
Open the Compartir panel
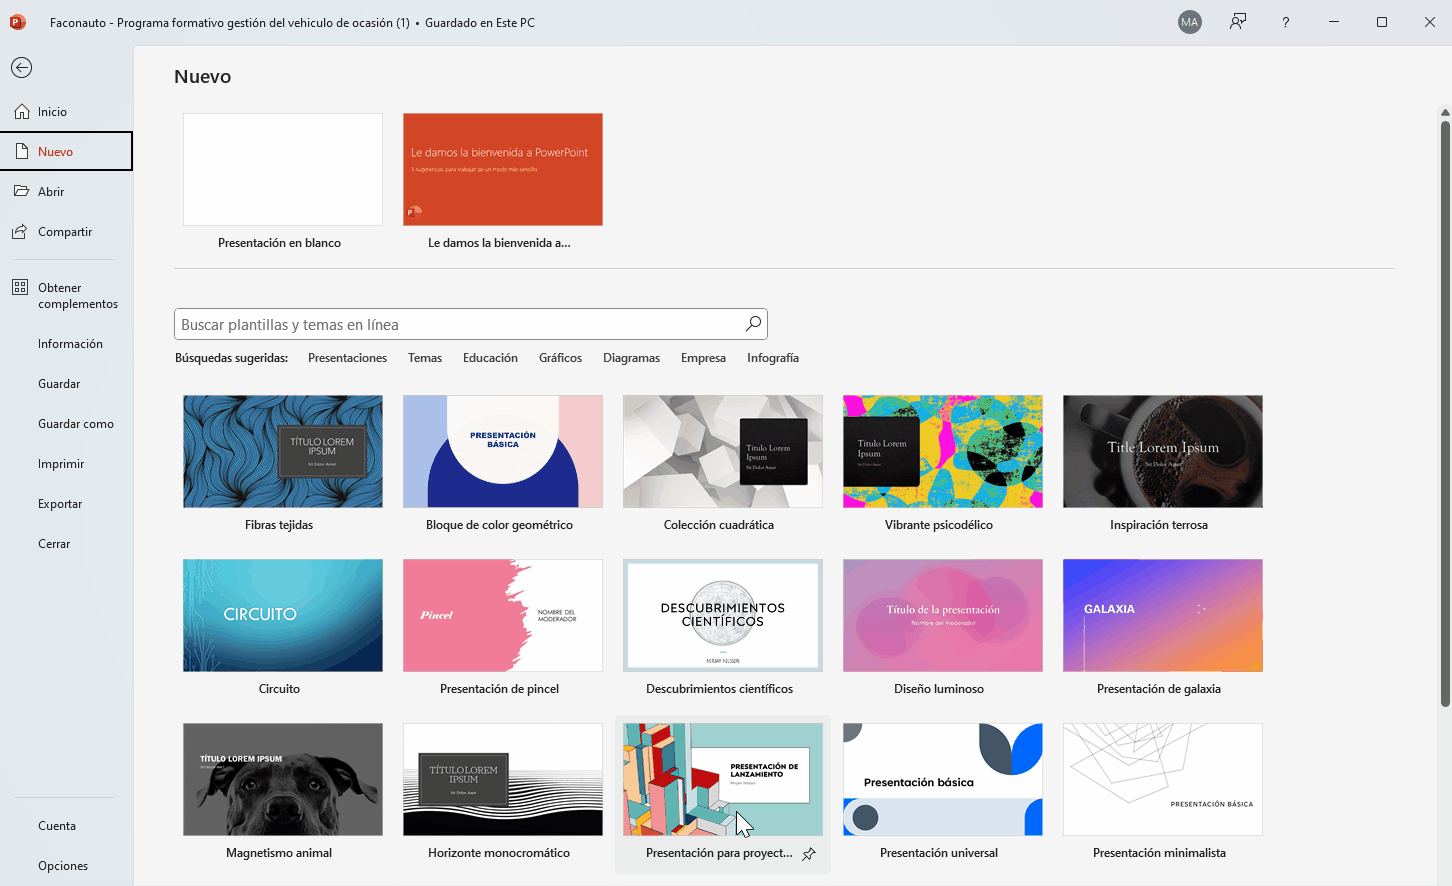(x=64, y=231)
